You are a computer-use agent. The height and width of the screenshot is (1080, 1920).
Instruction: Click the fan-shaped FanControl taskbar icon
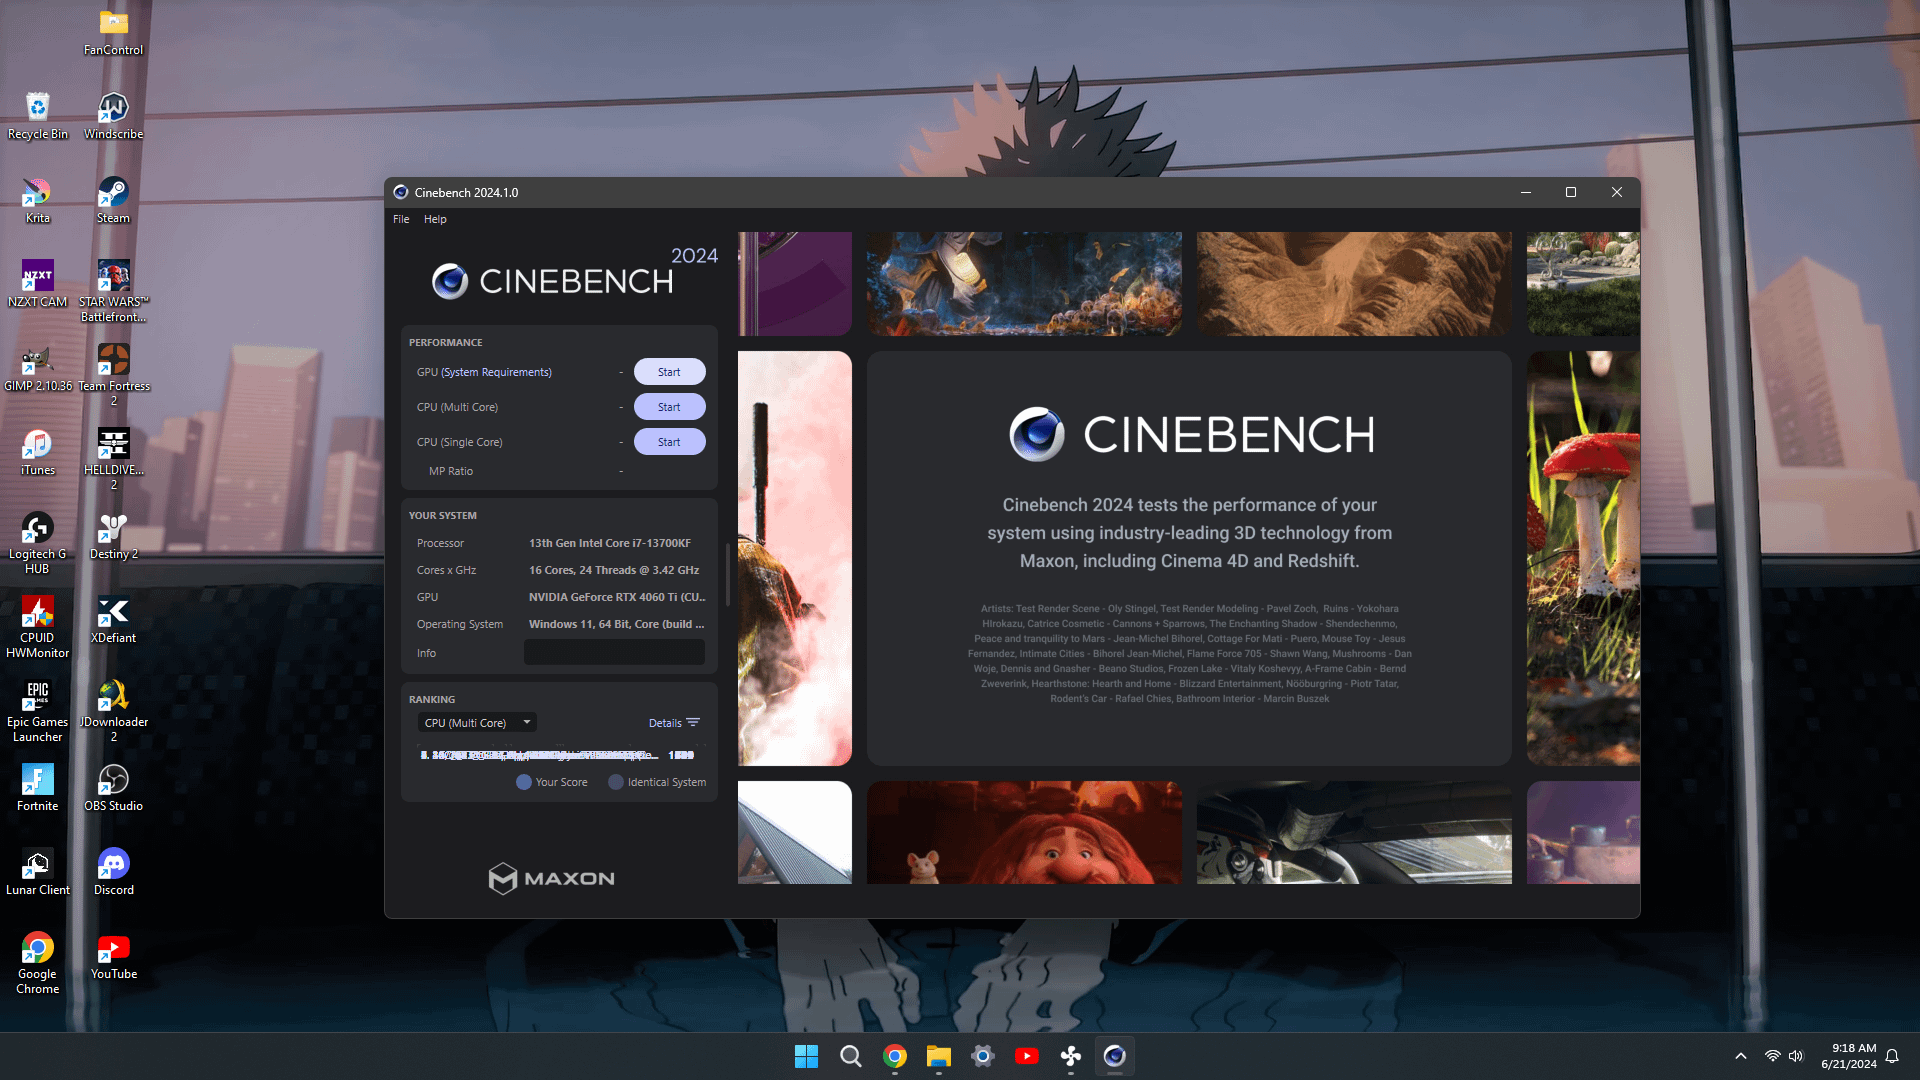(1070, 1056)
